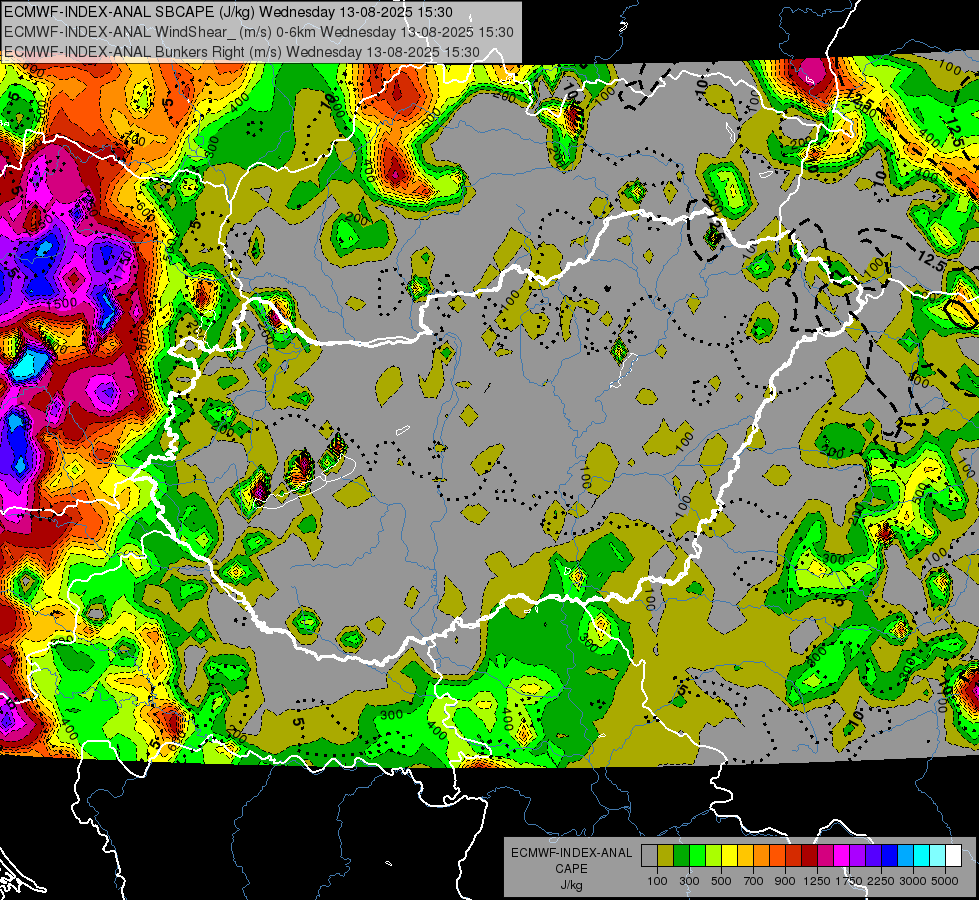Viewport: 979px width, 900px height.
Task: Click the 1250 value on the legend scale
Action: pyautogui.click(x=817, y=881)
